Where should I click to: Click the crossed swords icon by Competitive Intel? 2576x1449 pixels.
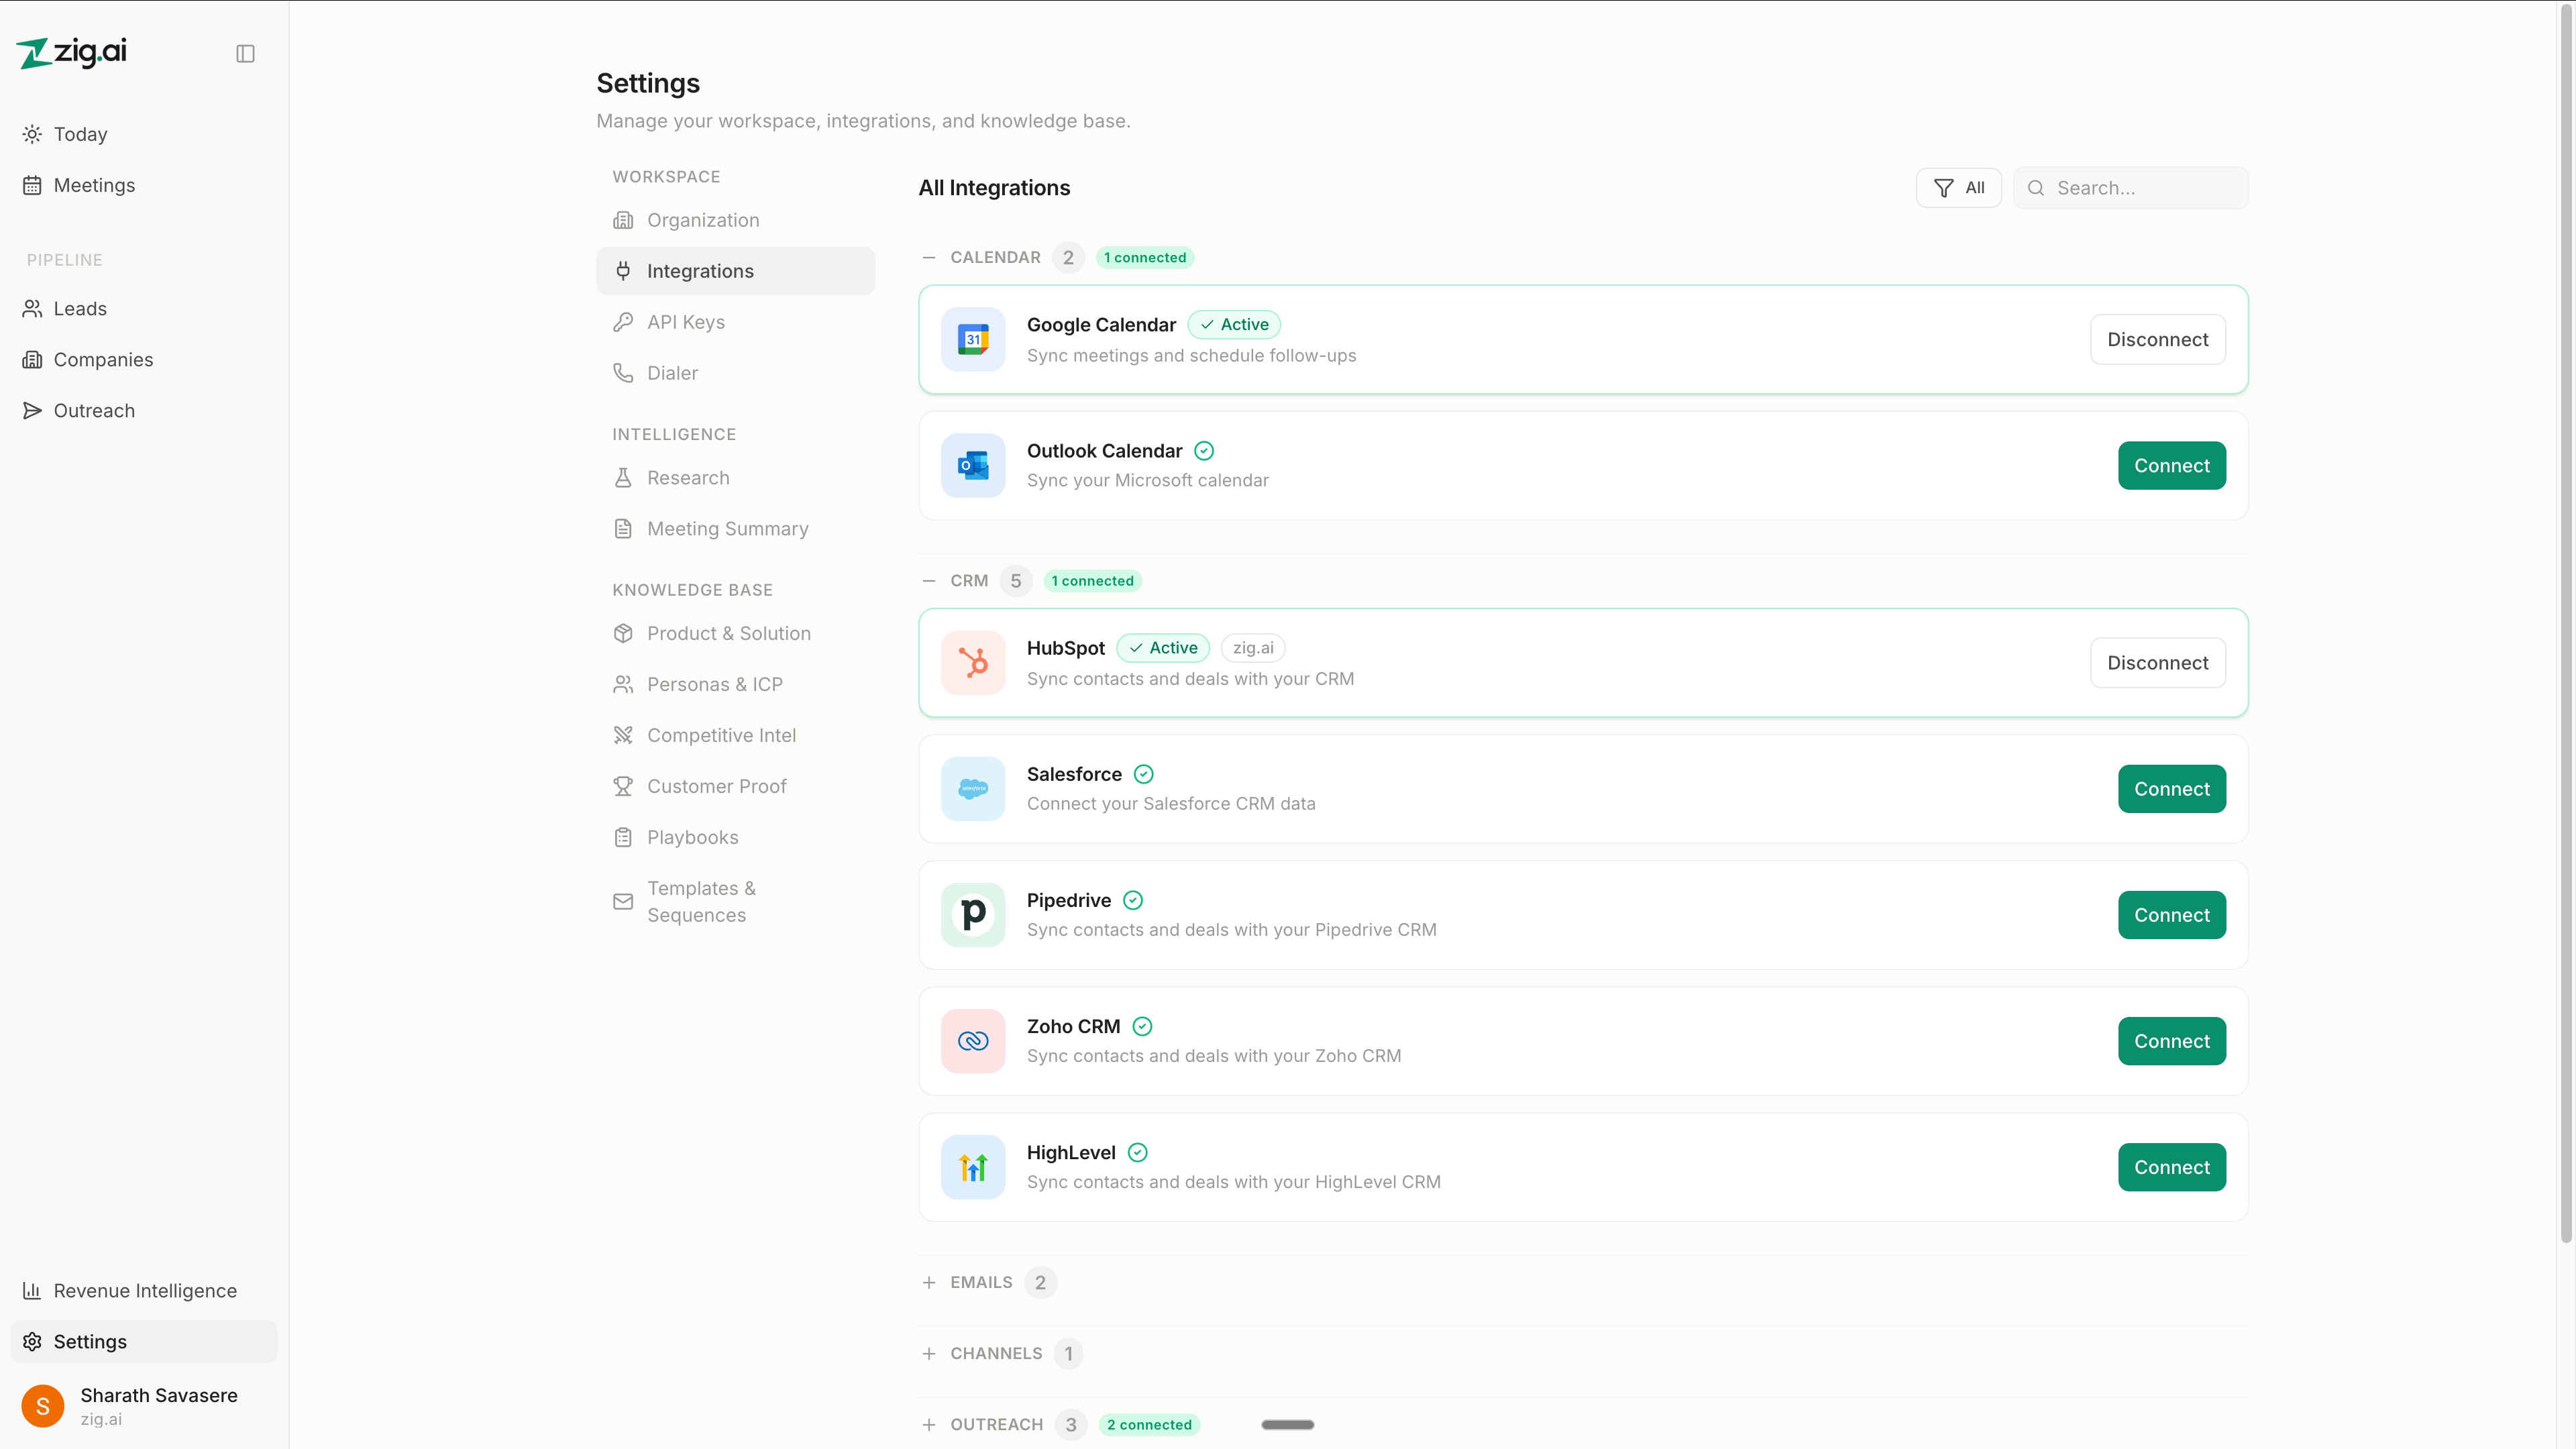(x=623, y=735)
